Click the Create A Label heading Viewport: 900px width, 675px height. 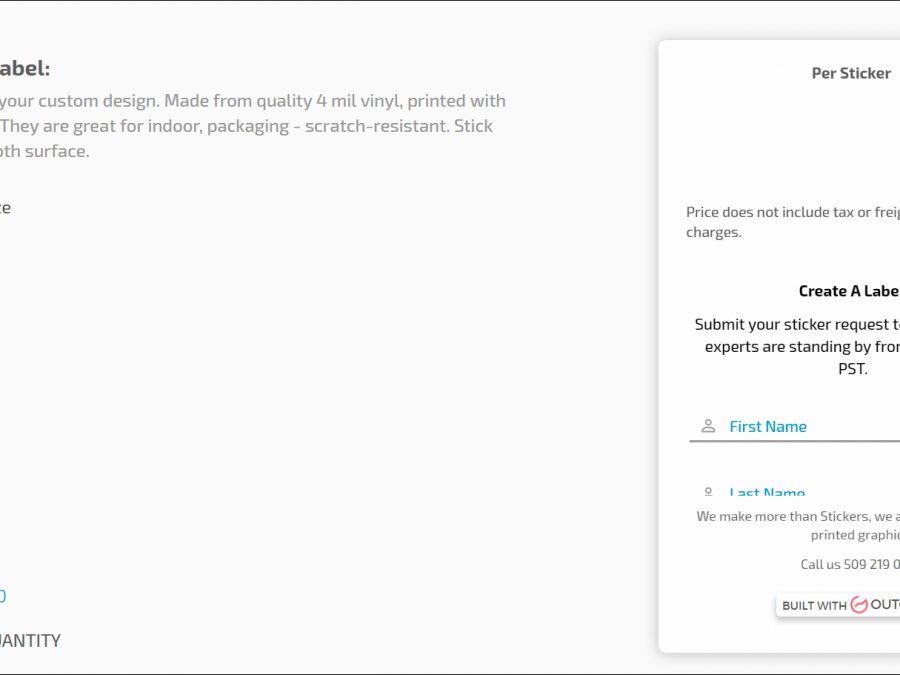[848, 291]
